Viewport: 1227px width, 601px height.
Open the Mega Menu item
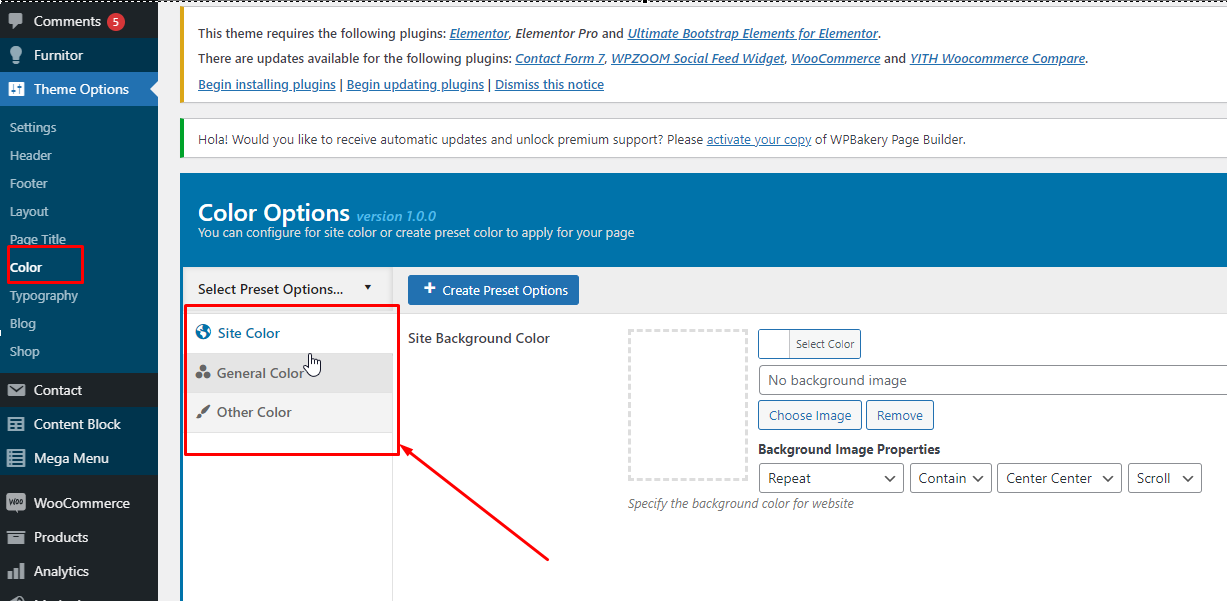tap(79, 458)
